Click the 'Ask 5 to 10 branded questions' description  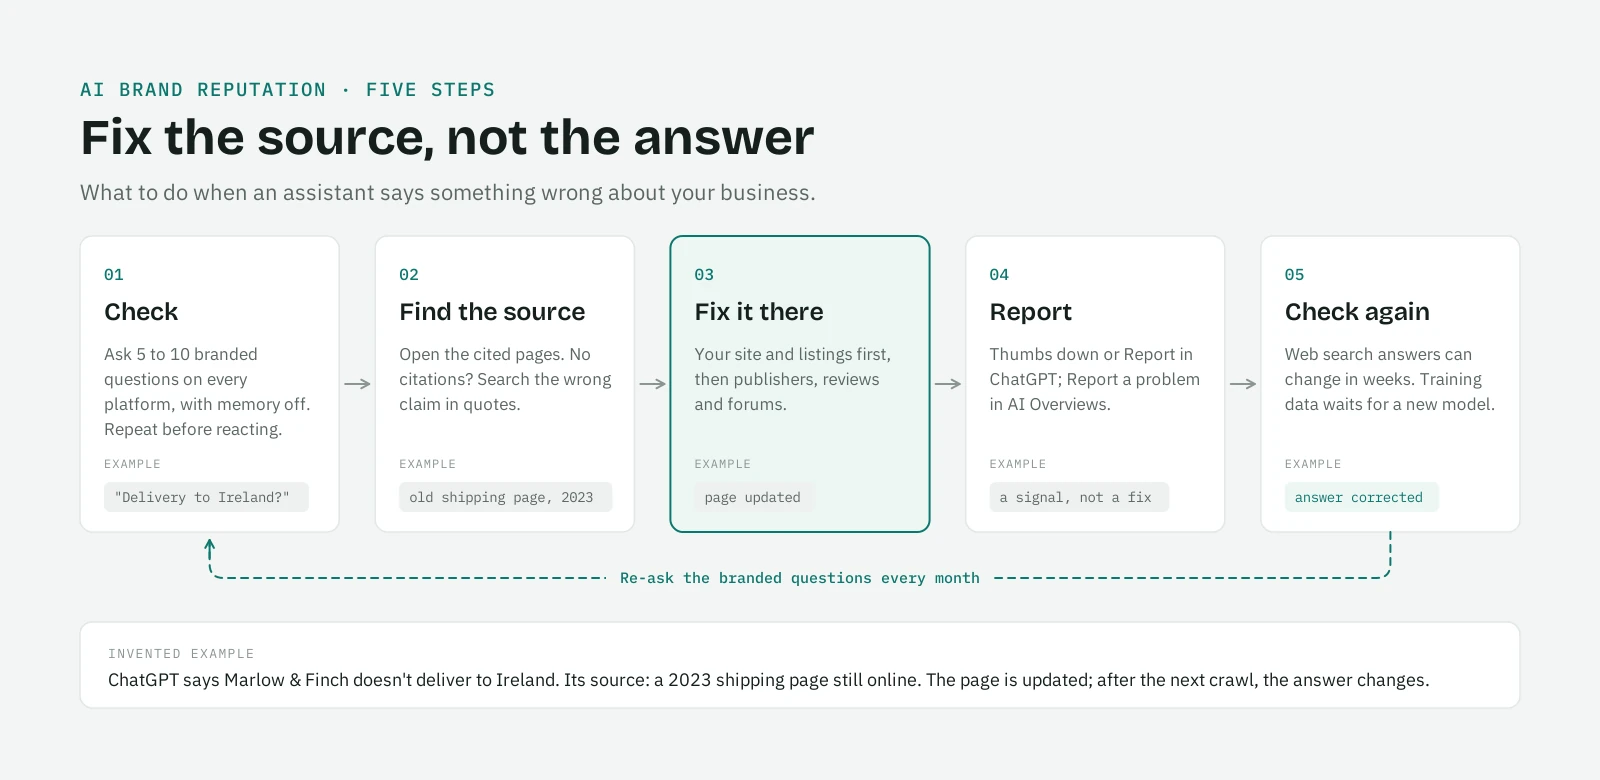207,392
